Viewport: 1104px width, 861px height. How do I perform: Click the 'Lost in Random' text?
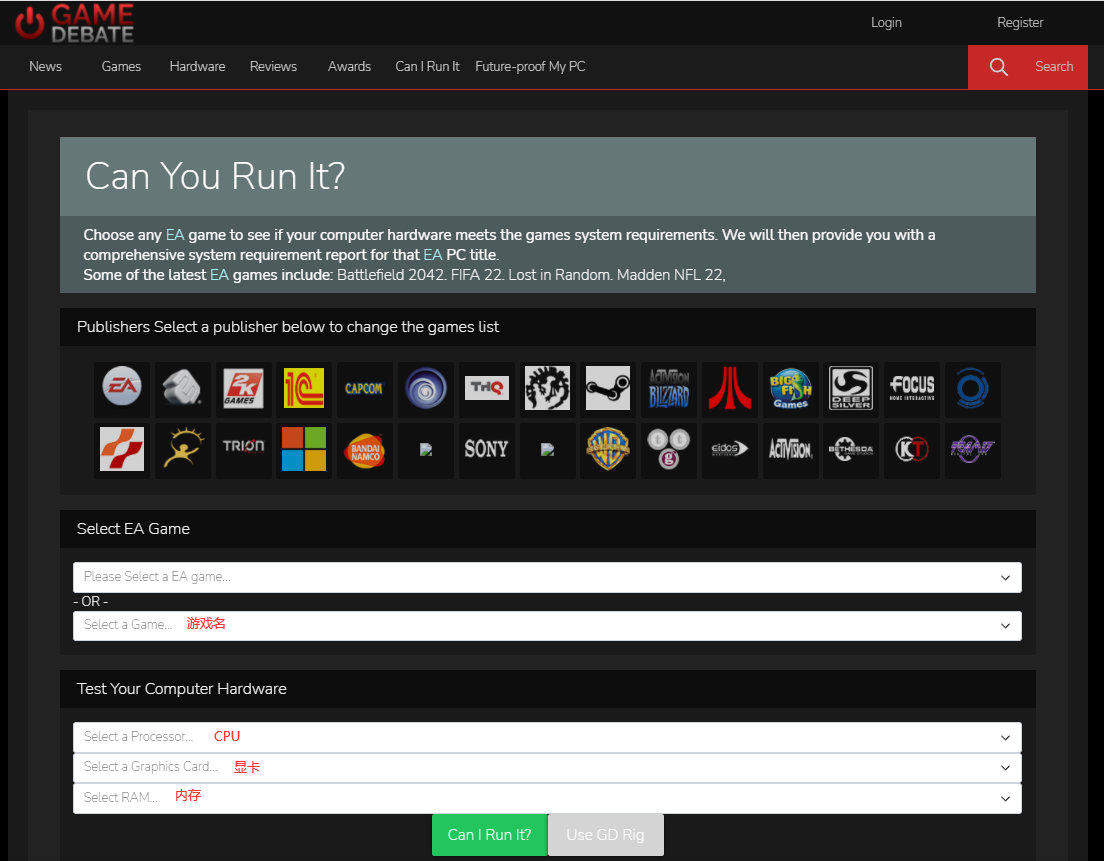point(559,275)
